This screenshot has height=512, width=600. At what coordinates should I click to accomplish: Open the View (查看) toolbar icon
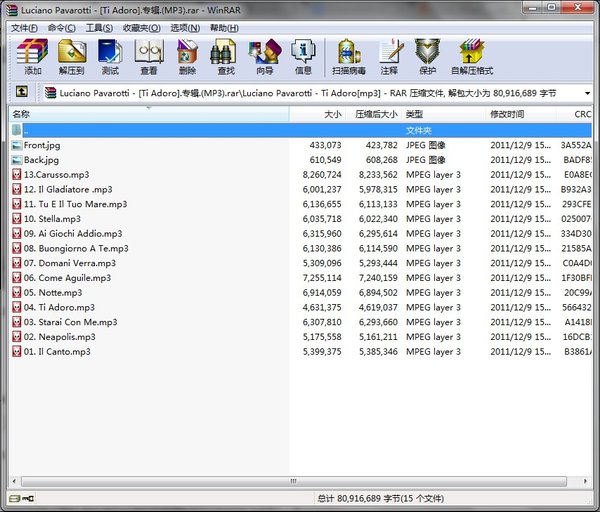[149, 51]
